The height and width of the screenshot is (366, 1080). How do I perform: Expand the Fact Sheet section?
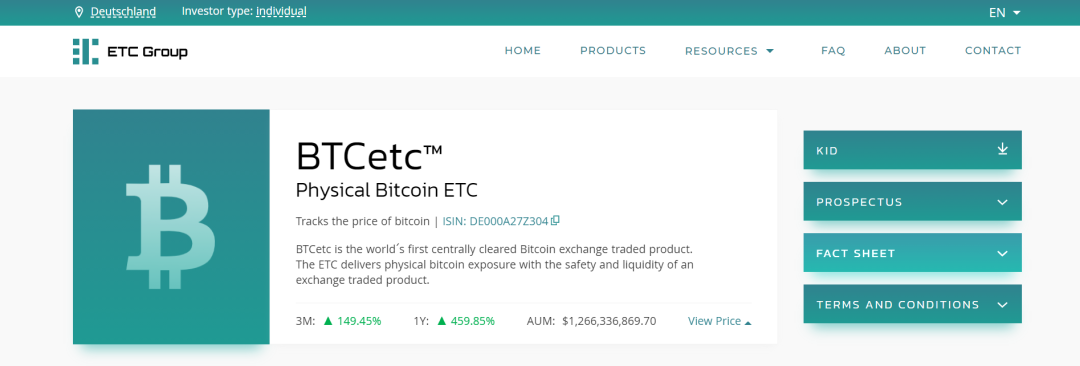(x=912, y=252)
